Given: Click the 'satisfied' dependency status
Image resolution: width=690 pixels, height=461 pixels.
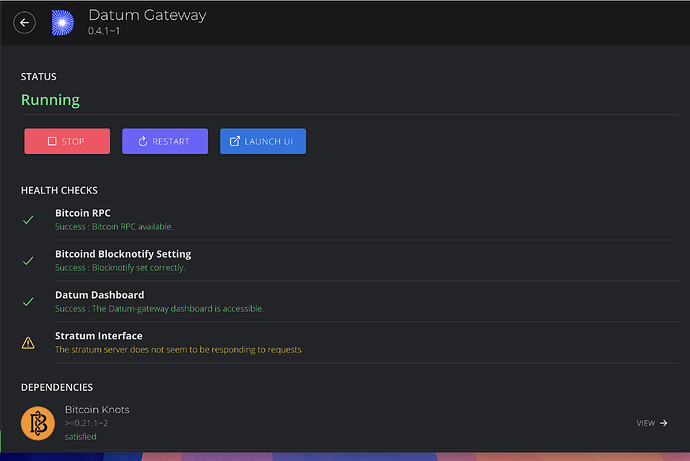Looking at the screenshot, I should point(81,437).
